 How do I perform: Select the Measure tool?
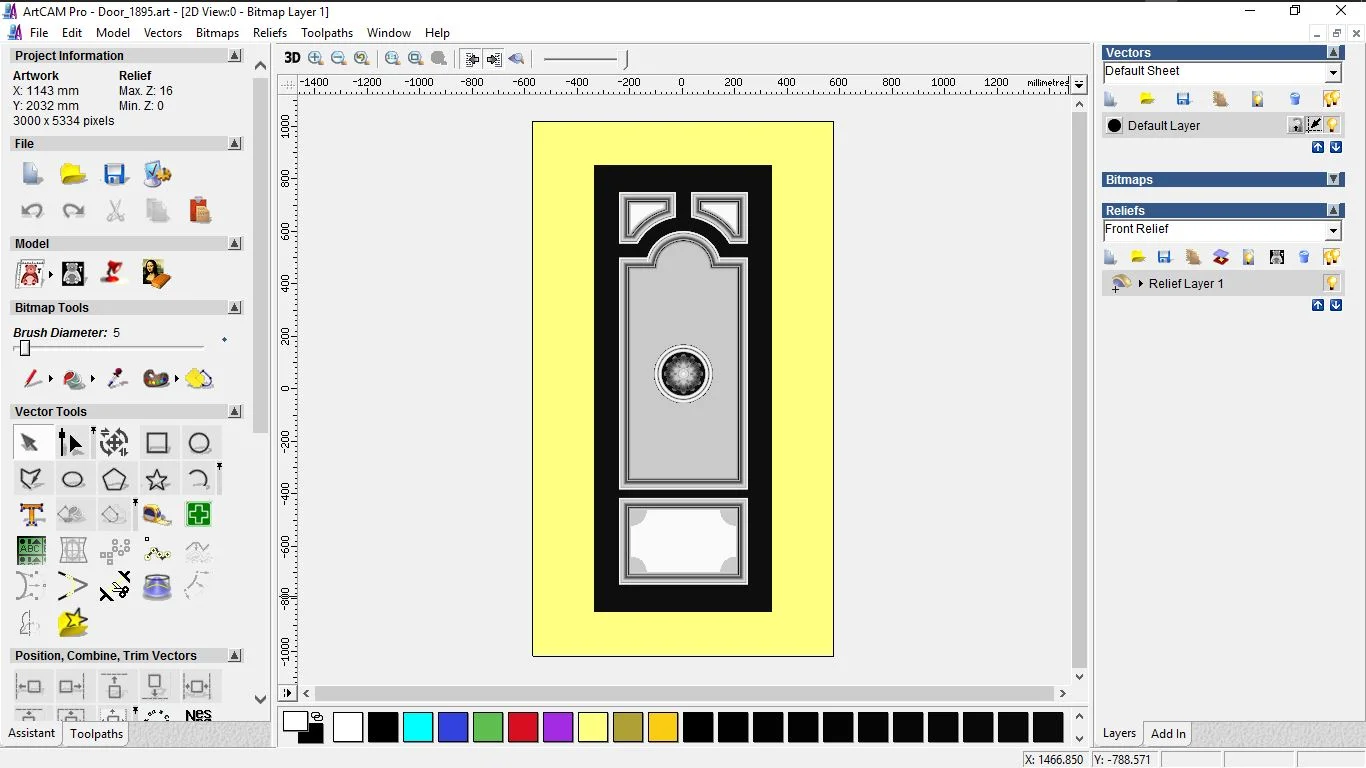157,514
